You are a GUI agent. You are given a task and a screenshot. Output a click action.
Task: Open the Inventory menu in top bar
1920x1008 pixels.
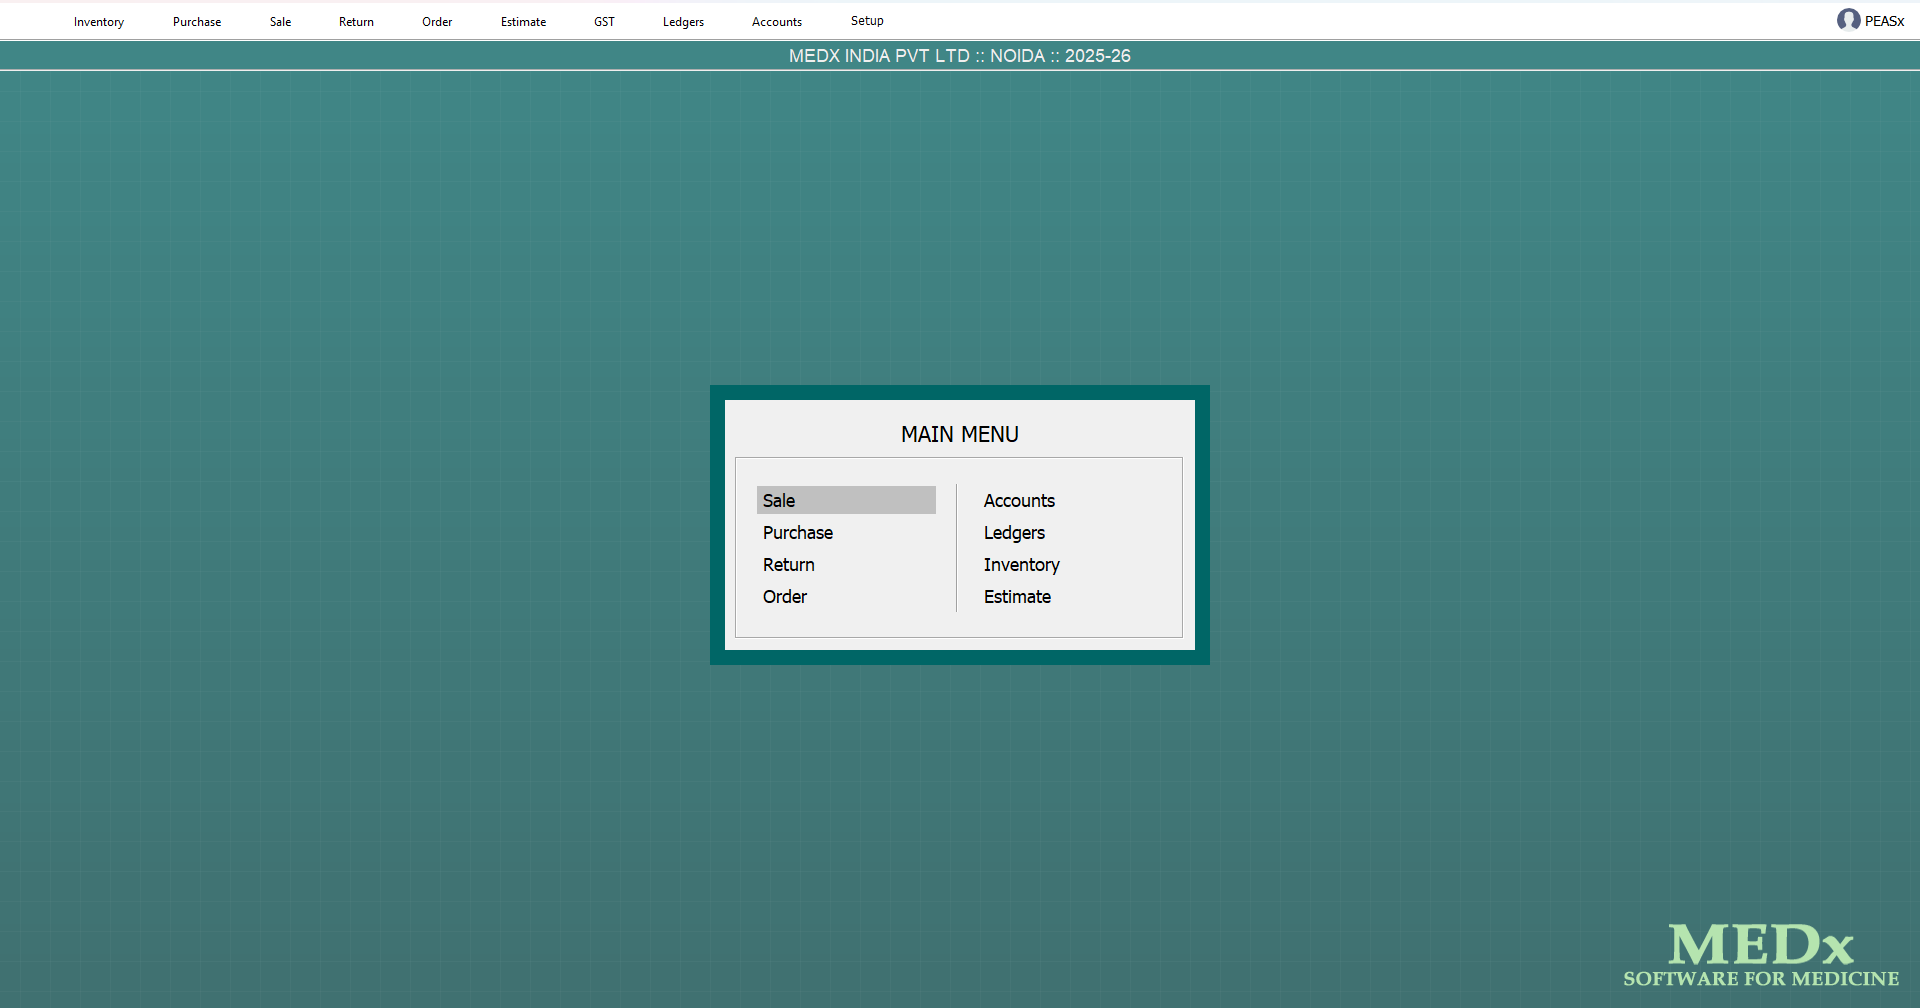(99, 22)
